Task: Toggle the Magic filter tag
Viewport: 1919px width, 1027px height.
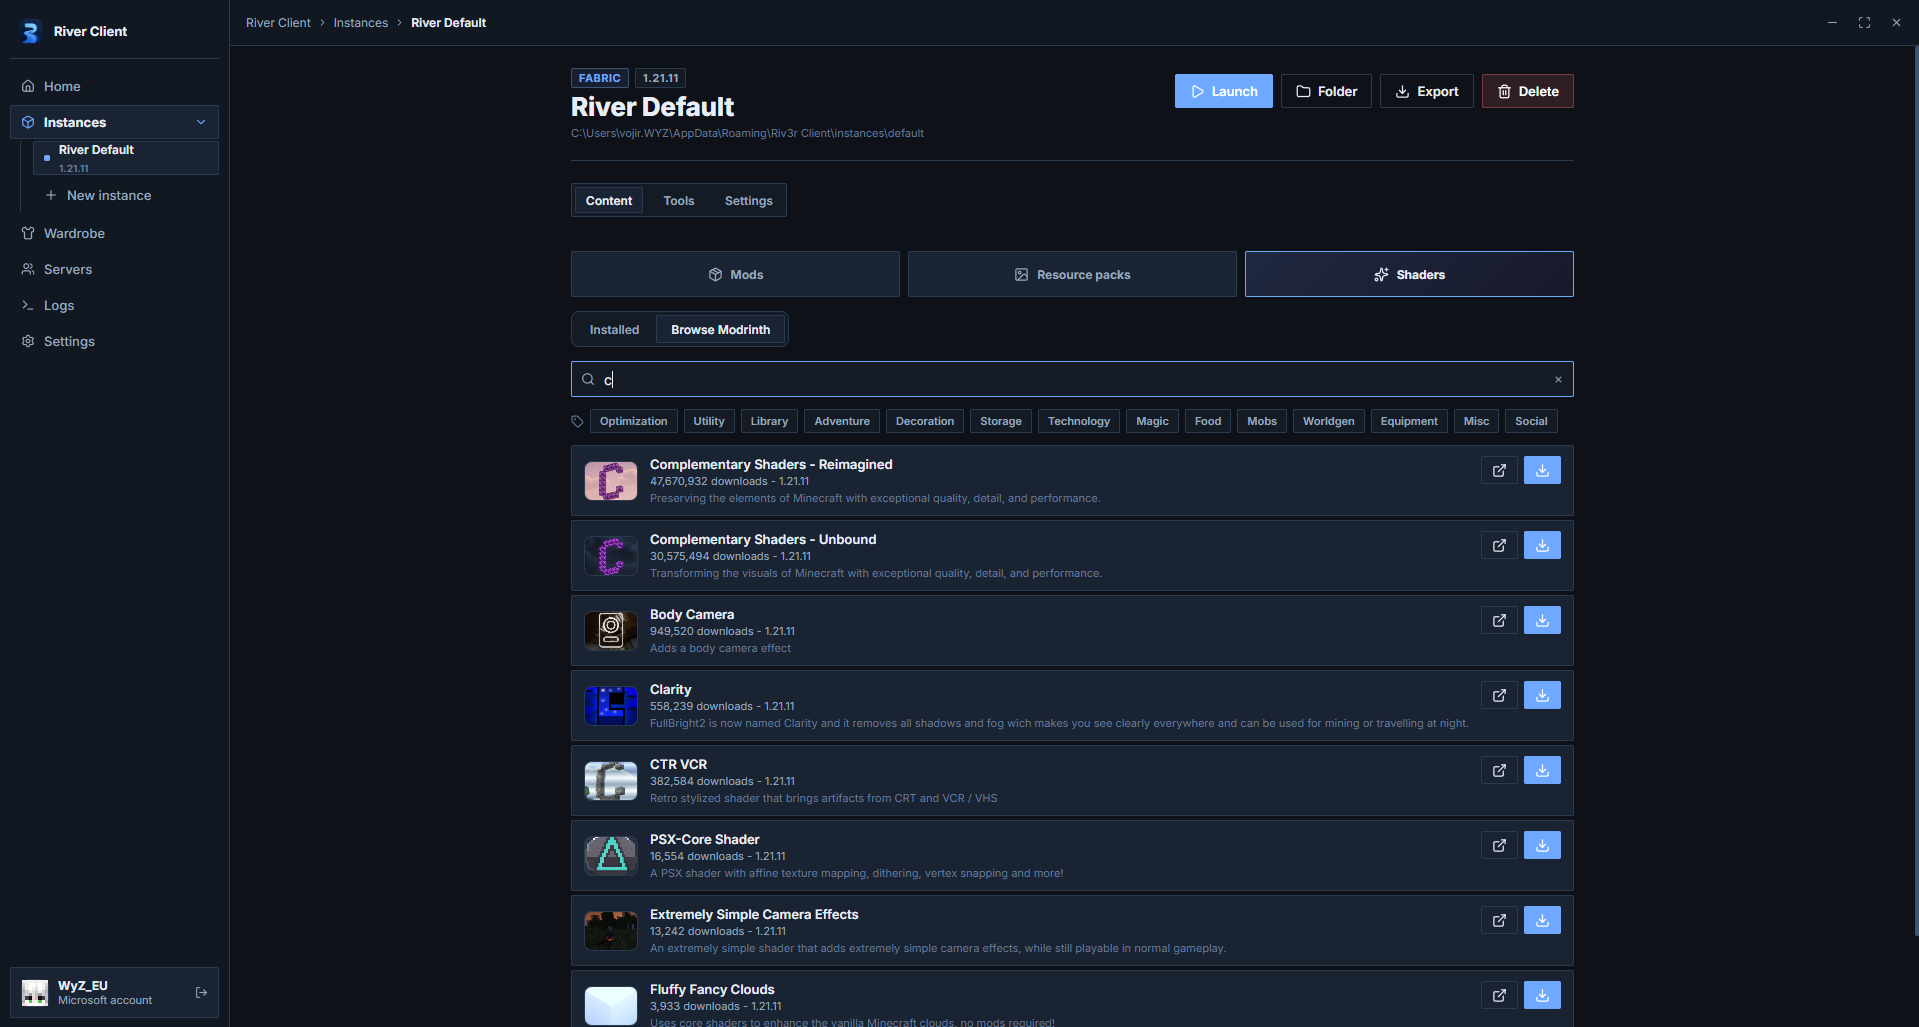Action: [x=1153, y=421]
